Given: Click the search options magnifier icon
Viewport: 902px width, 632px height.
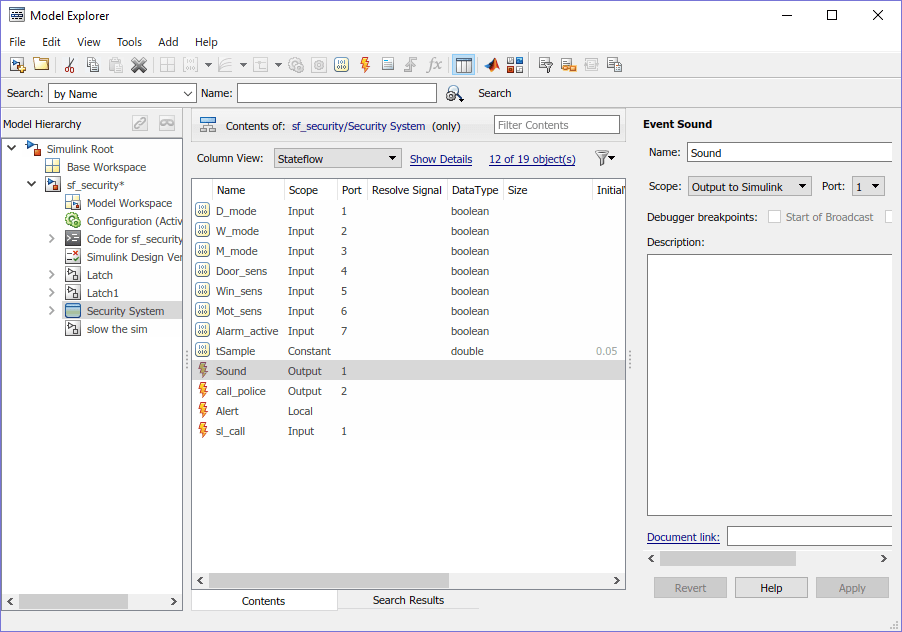Looking at the screenshot, I should click(x=455, y=94).
